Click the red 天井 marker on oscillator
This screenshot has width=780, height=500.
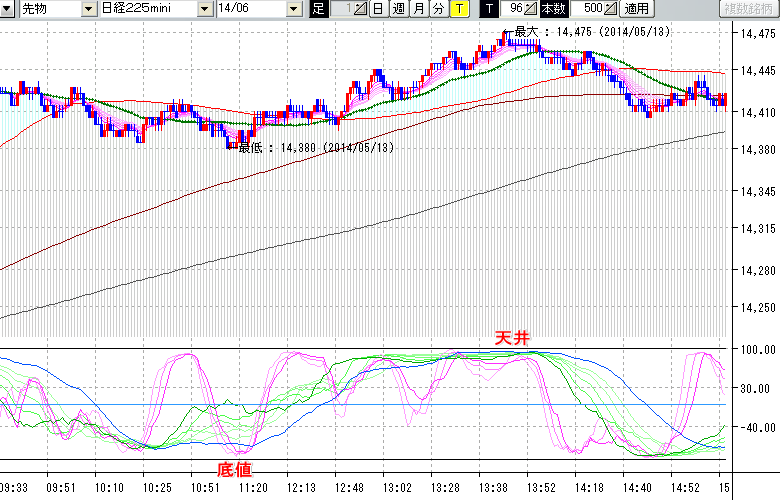tap(510, 339)
